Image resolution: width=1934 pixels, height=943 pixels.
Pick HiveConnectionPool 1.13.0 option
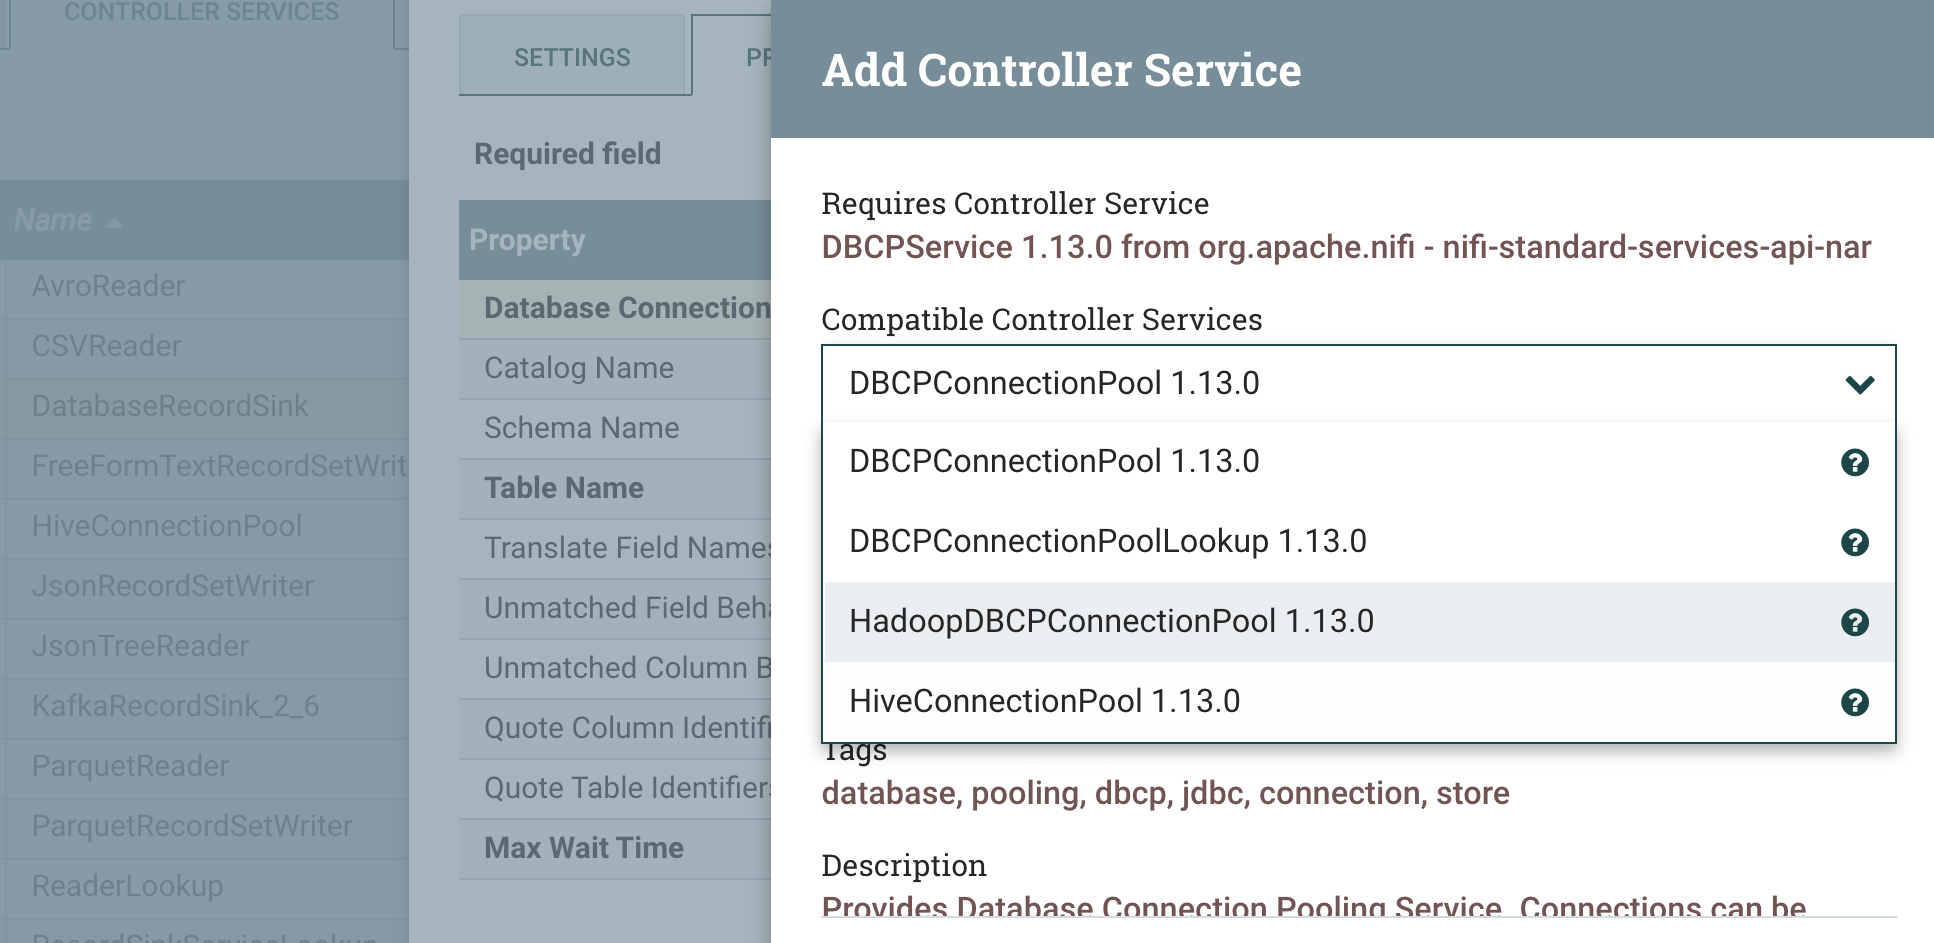point(1044,702)
